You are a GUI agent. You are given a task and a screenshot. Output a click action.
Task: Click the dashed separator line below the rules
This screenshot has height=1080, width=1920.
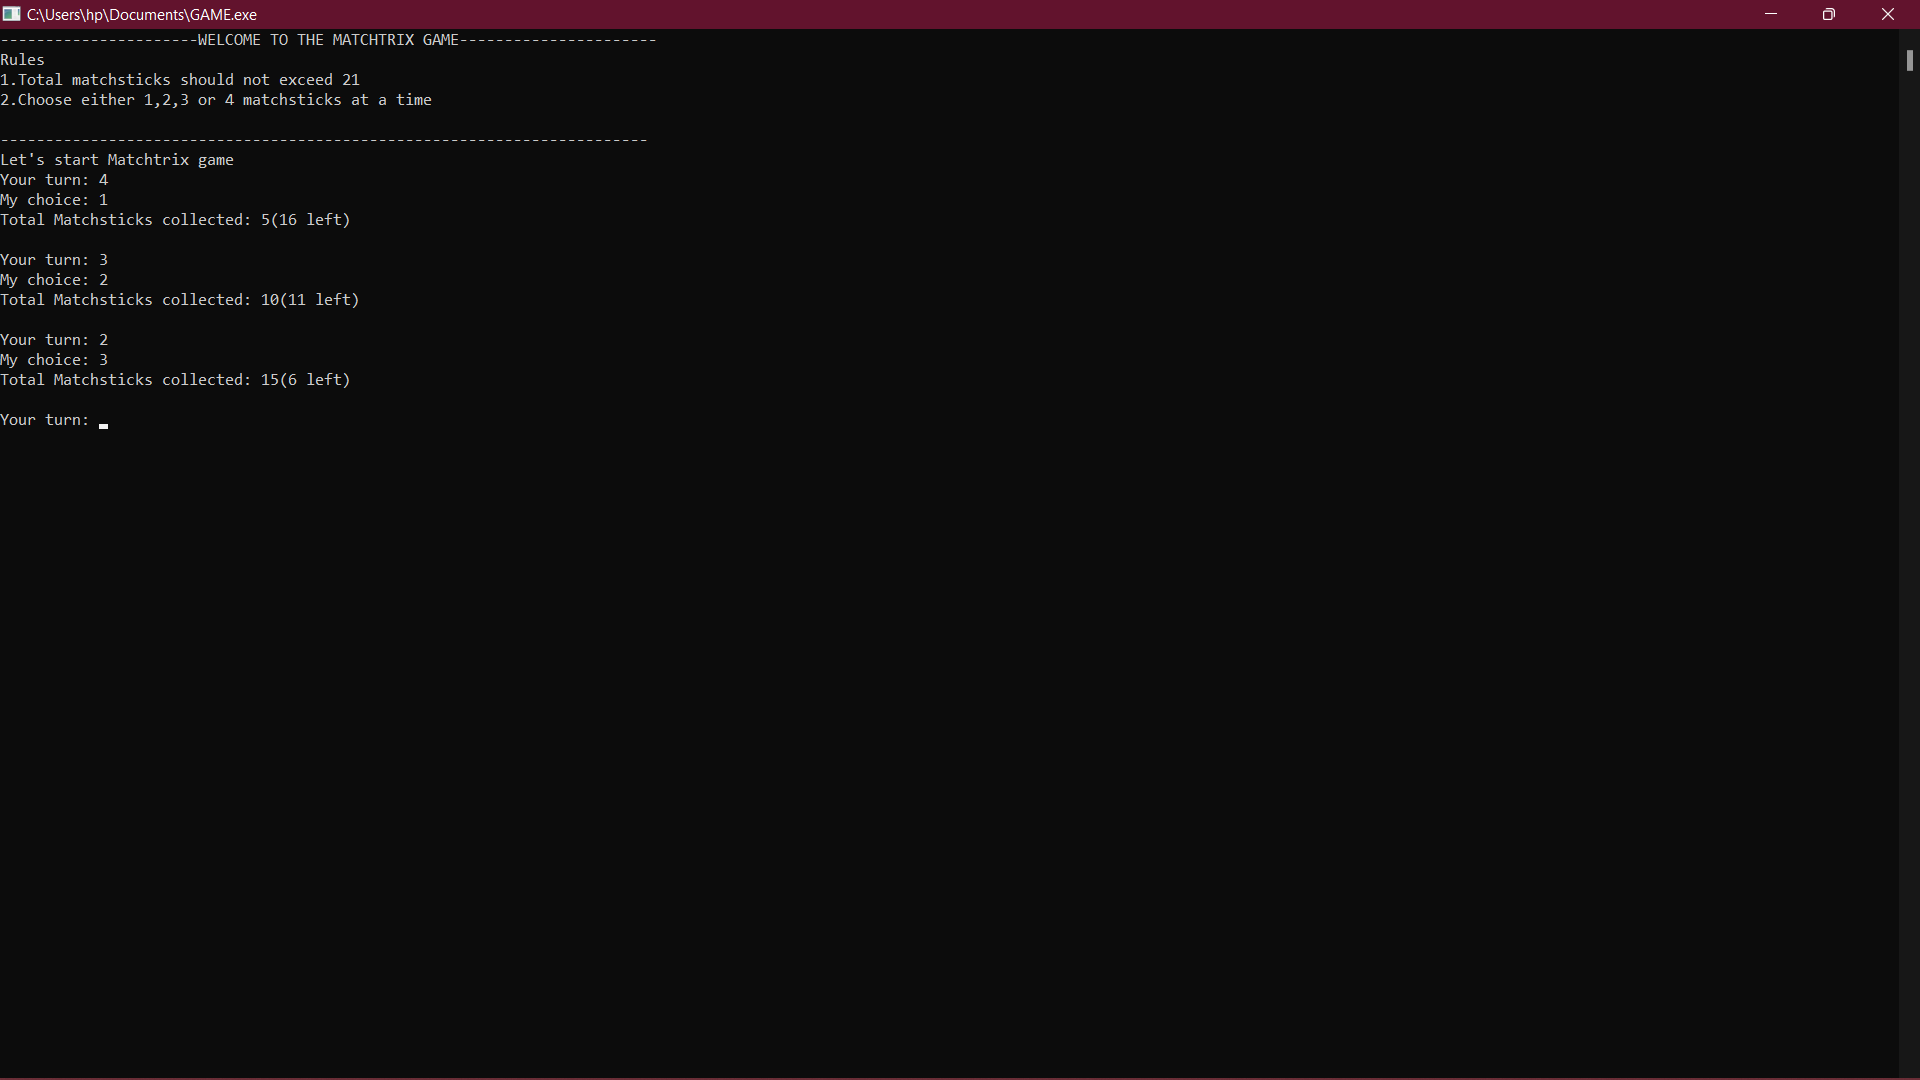324,140
